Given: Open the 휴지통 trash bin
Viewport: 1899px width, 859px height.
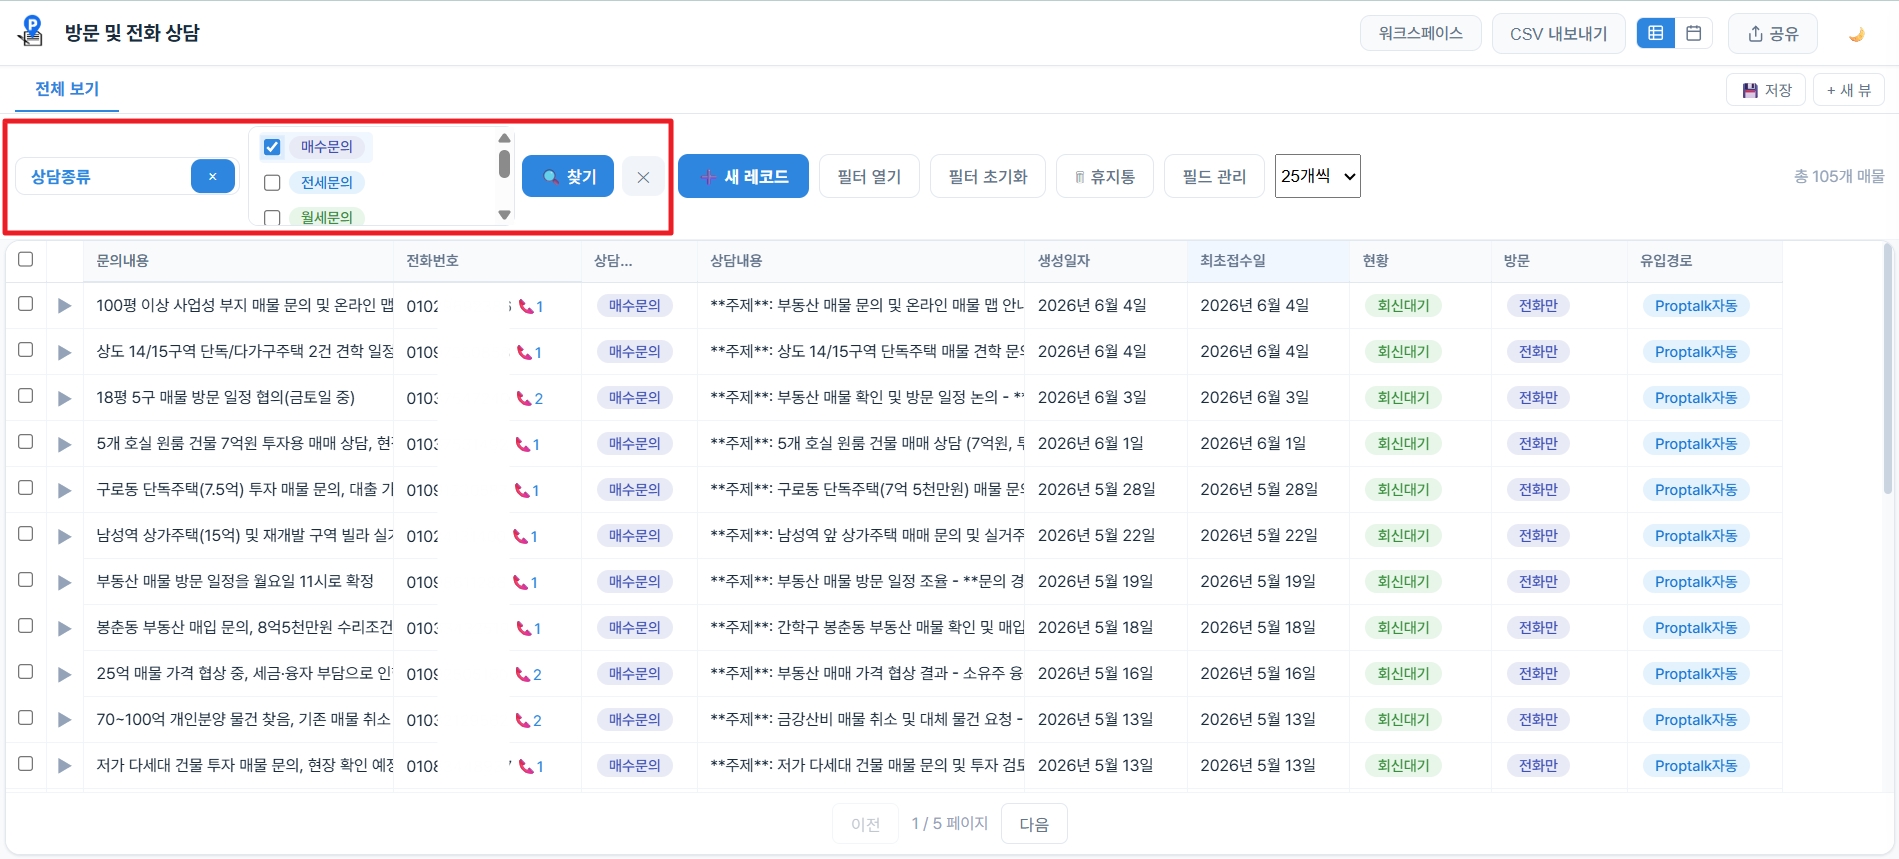Looking at the screenshot, I should [1105, 177].
